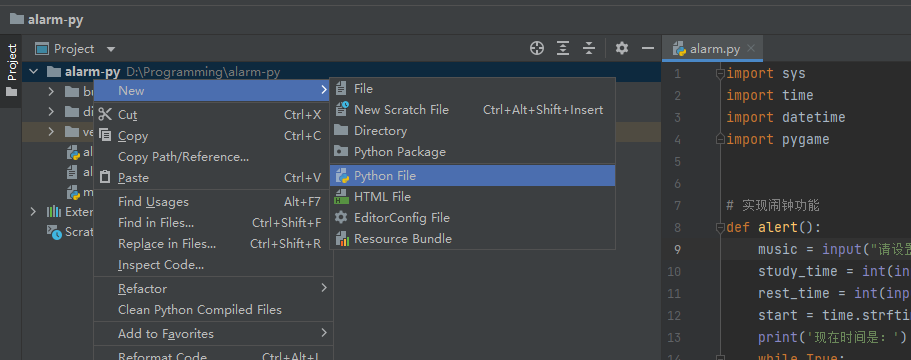Click the Paste clipboard icon in context menu
911x360 pixels.
coord(105,177)
